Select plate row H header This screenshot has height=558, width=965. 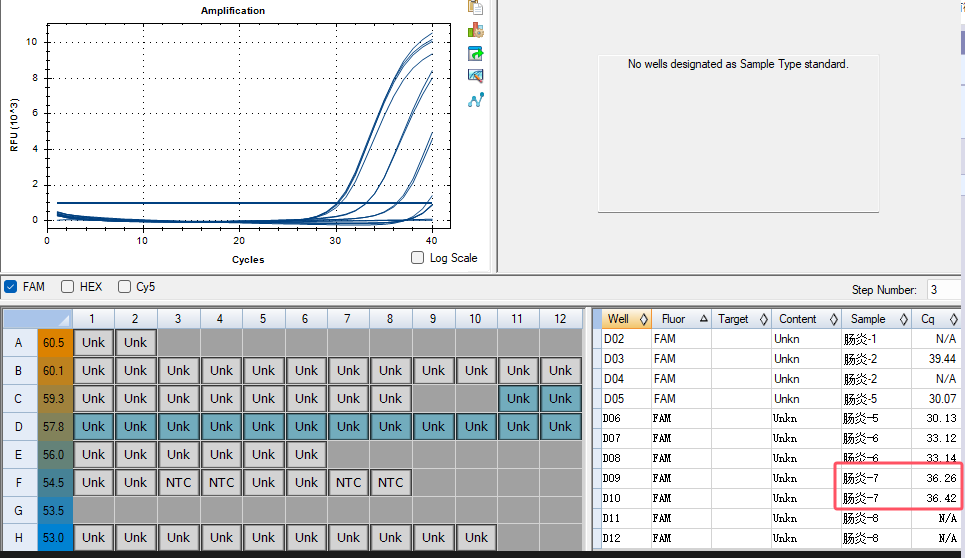pyautogui.click(x=19, y=538)
